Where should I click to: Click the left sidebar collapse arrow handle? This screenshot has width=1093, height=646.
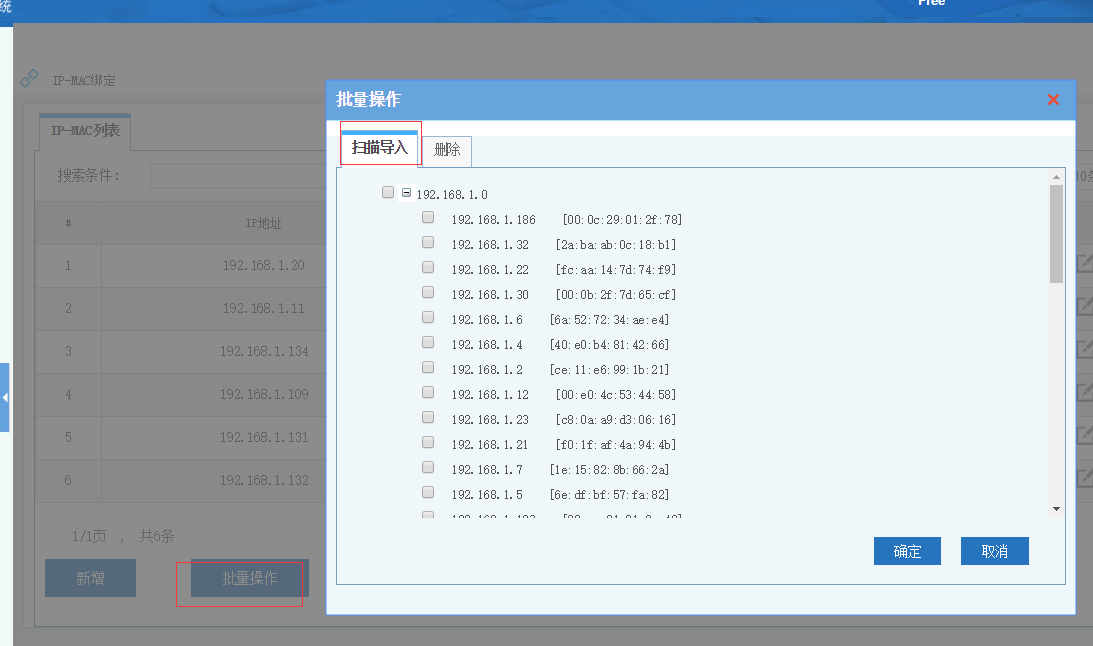(x=5, y=398)
